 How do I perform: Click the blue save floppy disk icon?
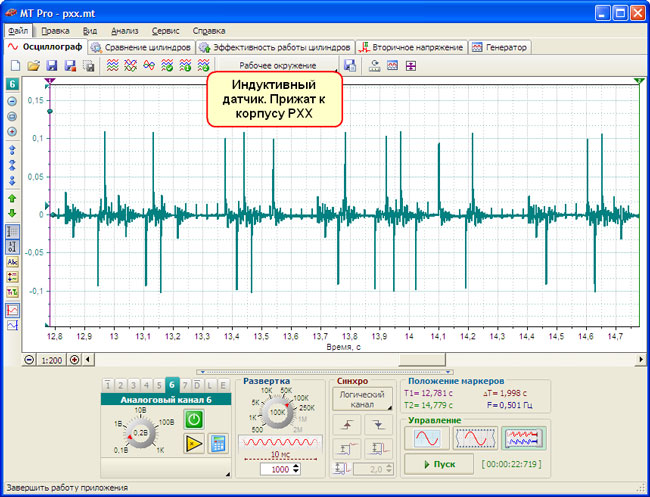pyautogui.click(x=52, y=65)
